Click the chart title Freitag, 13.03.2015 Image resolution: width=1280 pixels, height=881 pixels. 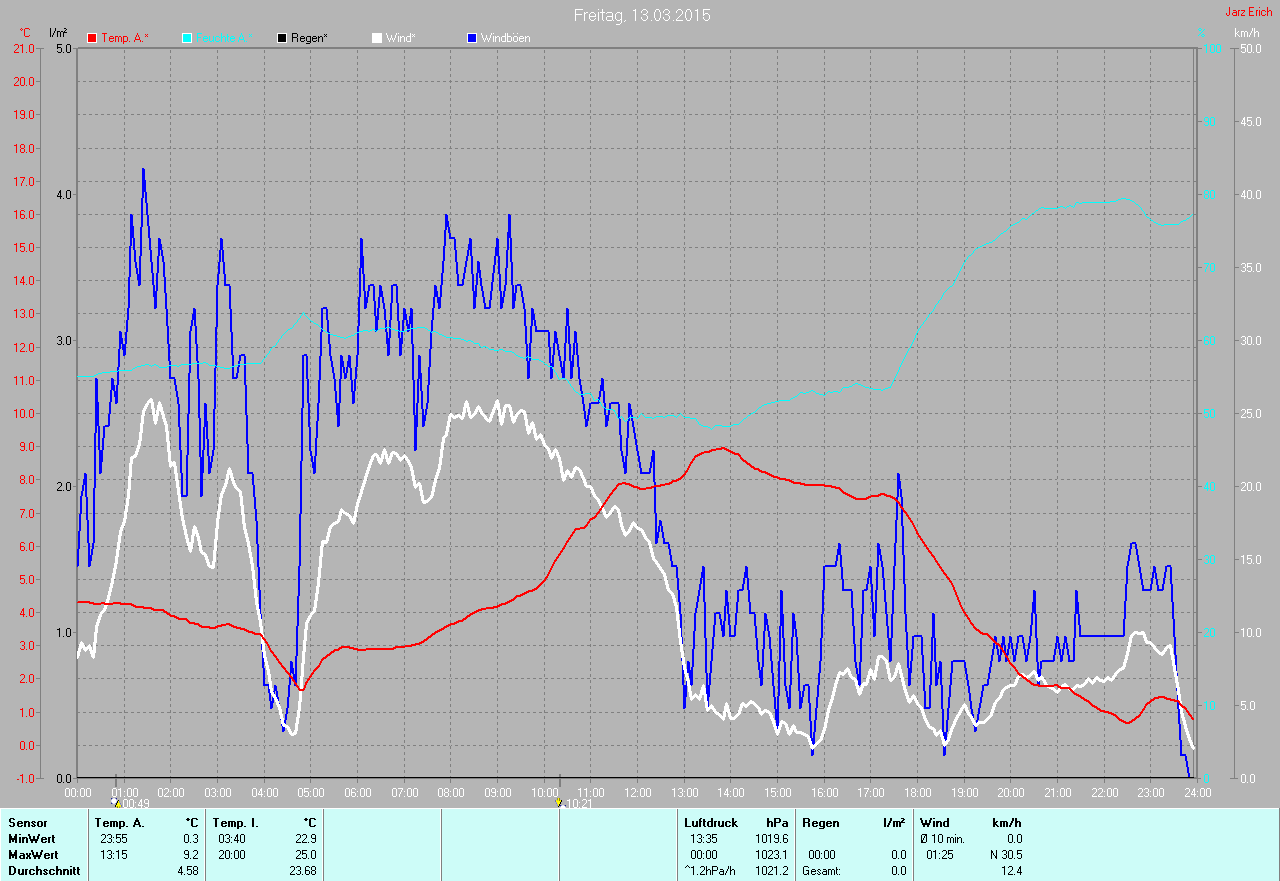643,15
